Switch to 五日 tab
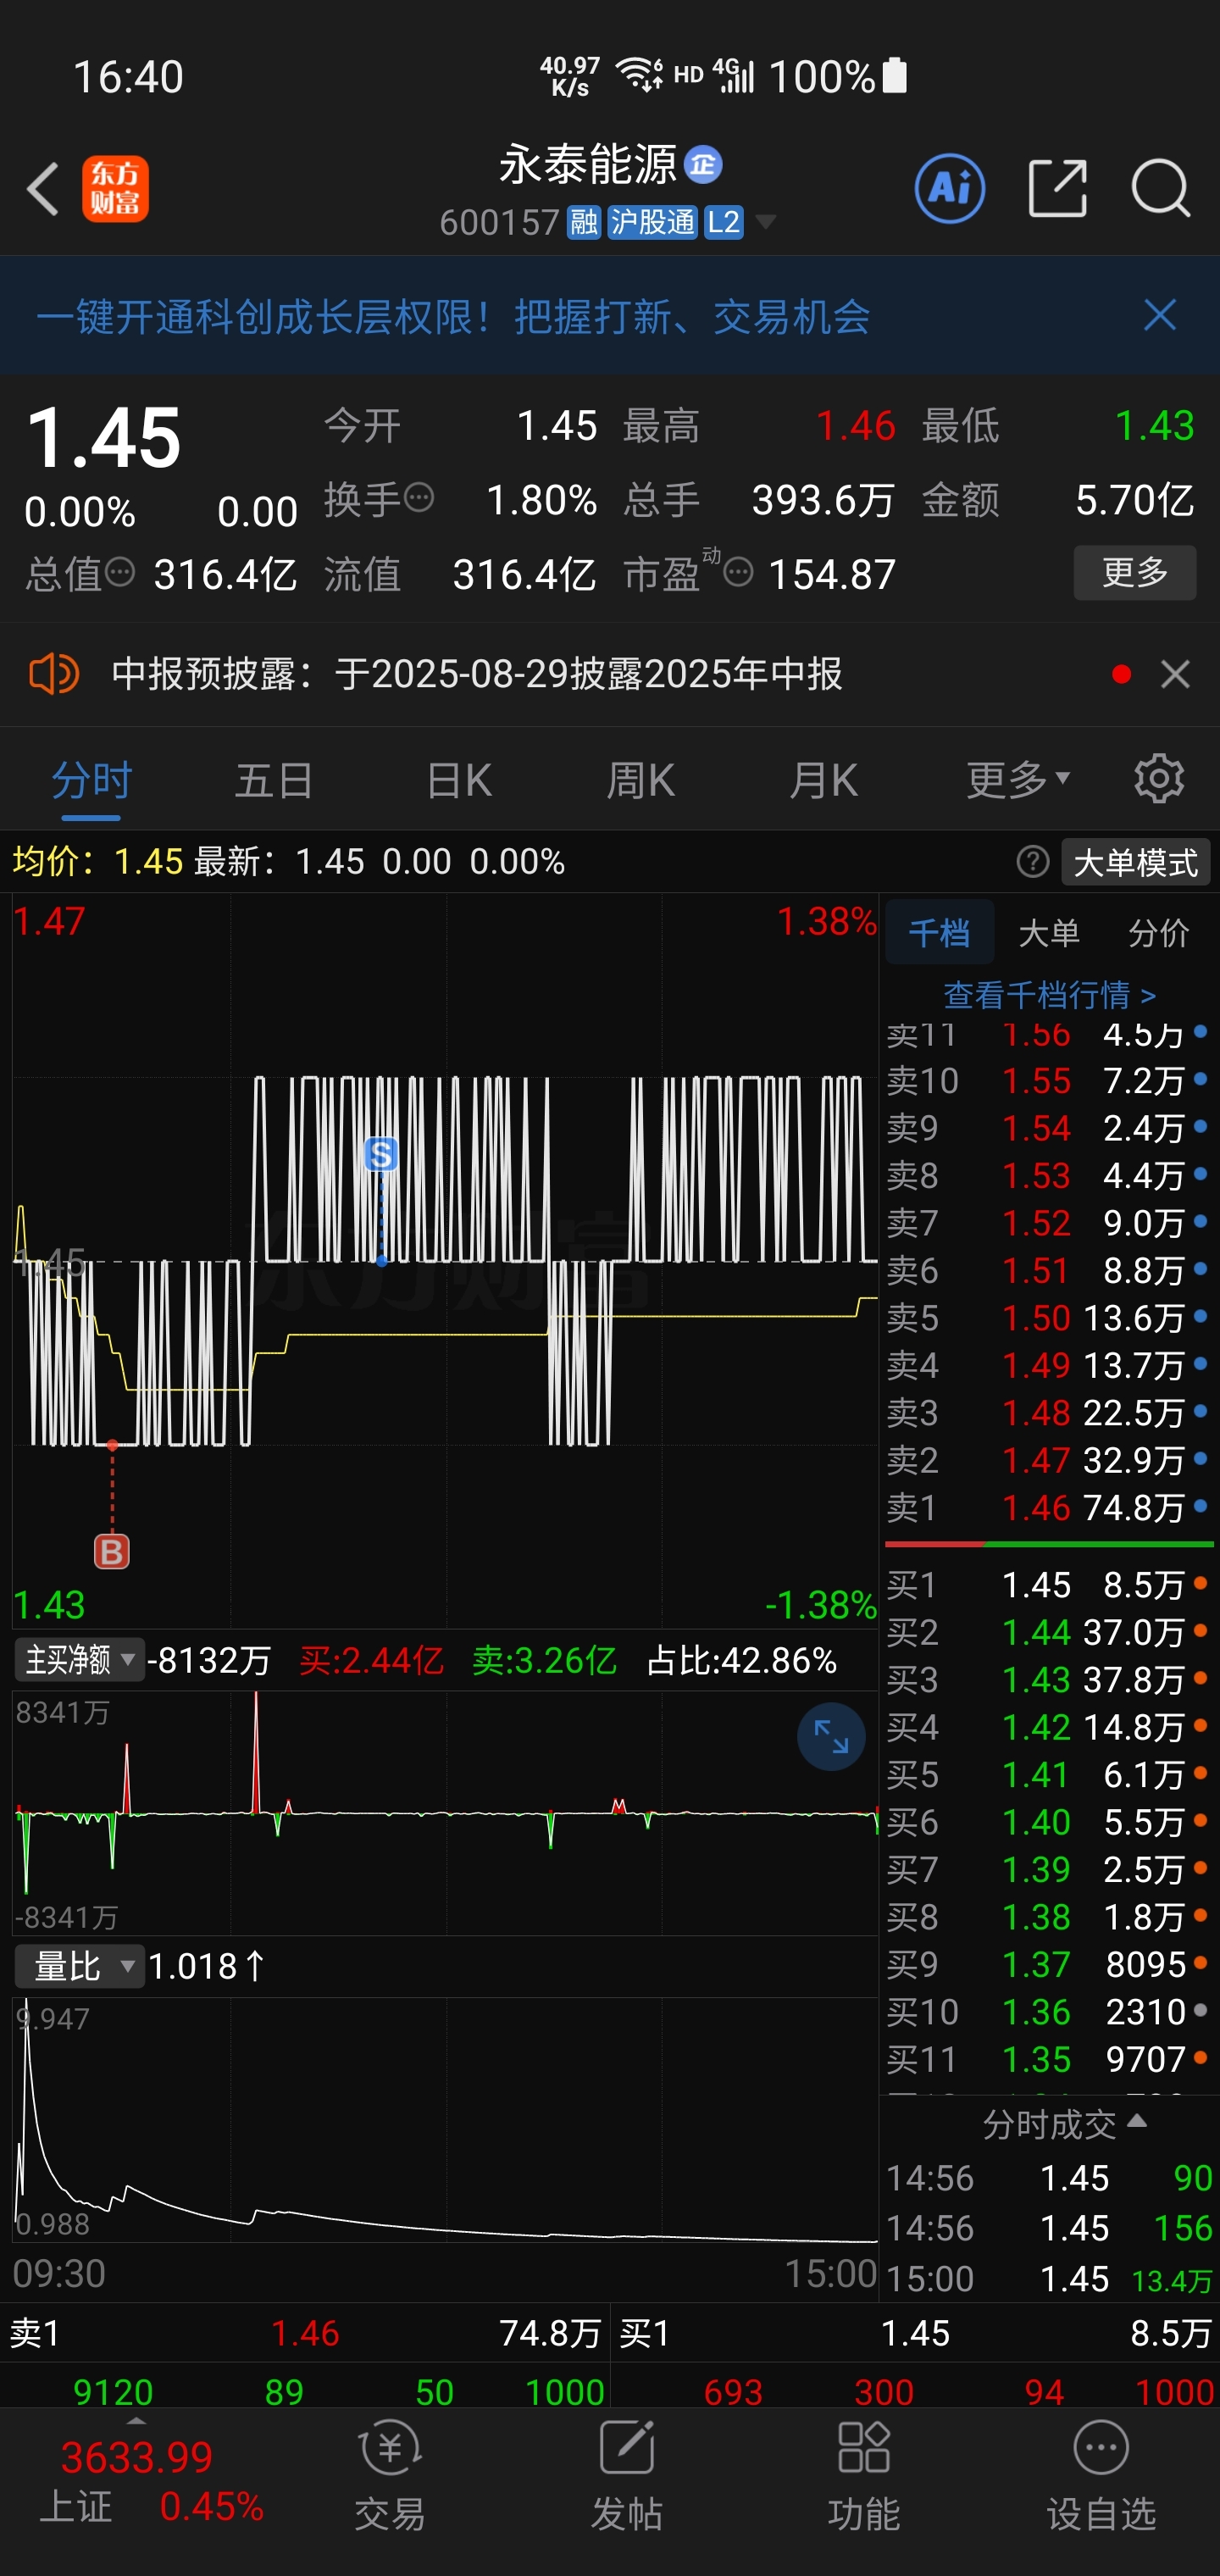 (x=274, y=779)
